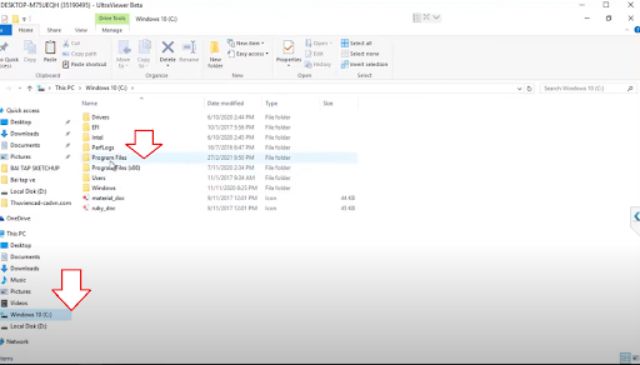This screenshot has width=640, height=365.
Task: Click the Edit button in the Open group
Action: [x=314, y=54]
